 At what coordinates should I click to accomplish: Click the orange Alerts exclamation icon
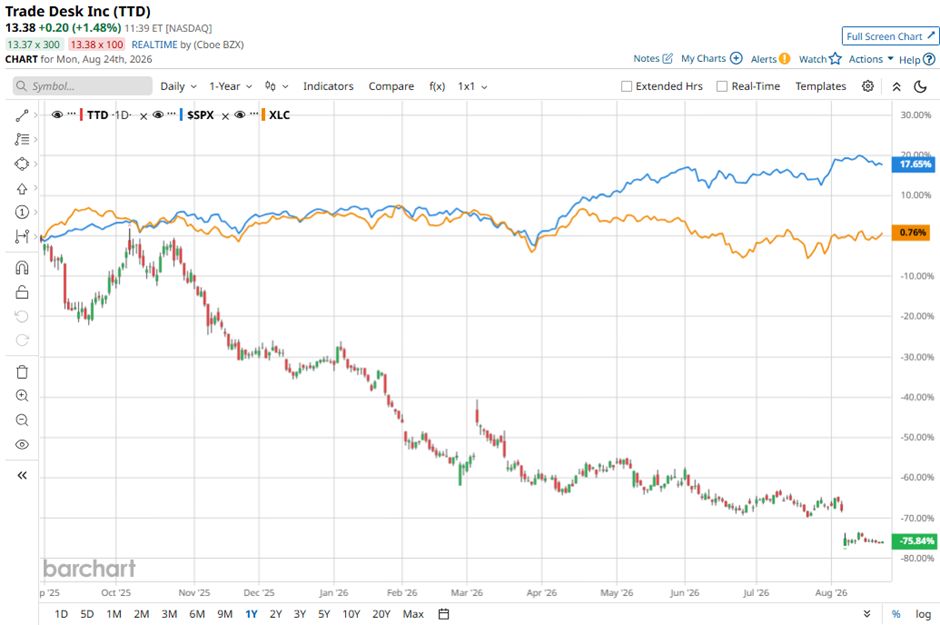click(784, 59)
